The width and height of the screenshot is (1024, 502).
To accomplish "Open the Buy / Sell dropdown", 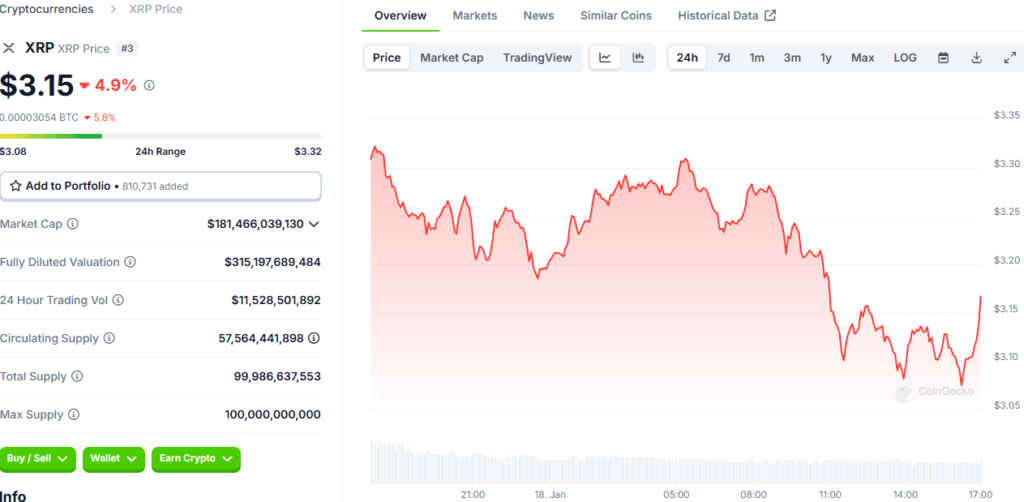I will (x=38, y=459).
